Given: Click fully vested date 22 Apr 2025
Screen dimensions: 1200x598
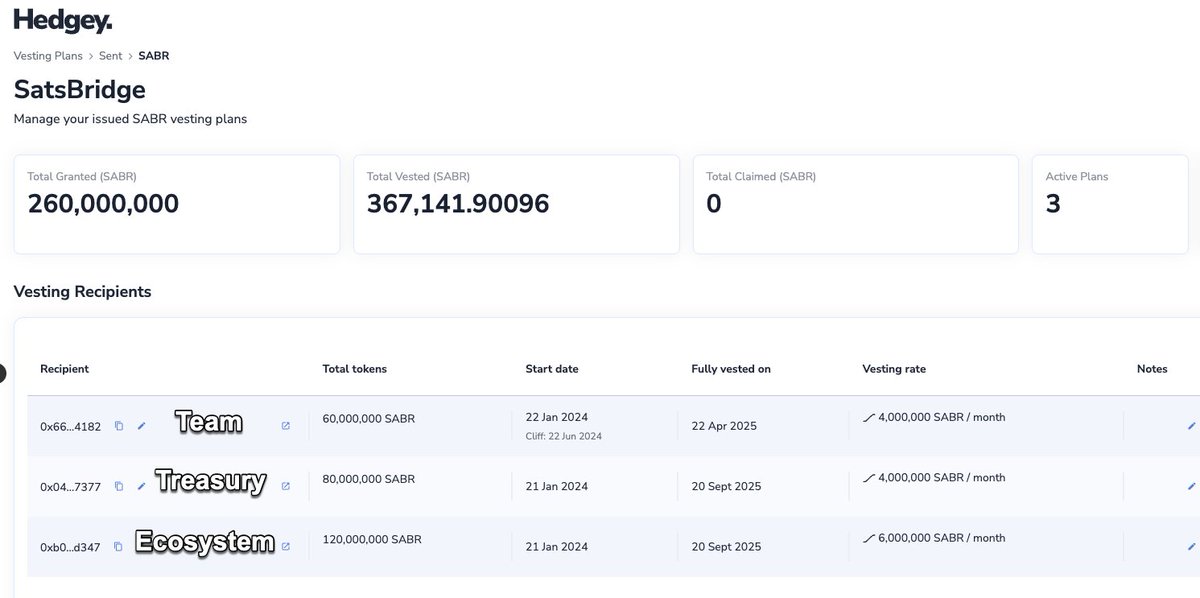Looking at the screenshot, I should click(724, 426).
